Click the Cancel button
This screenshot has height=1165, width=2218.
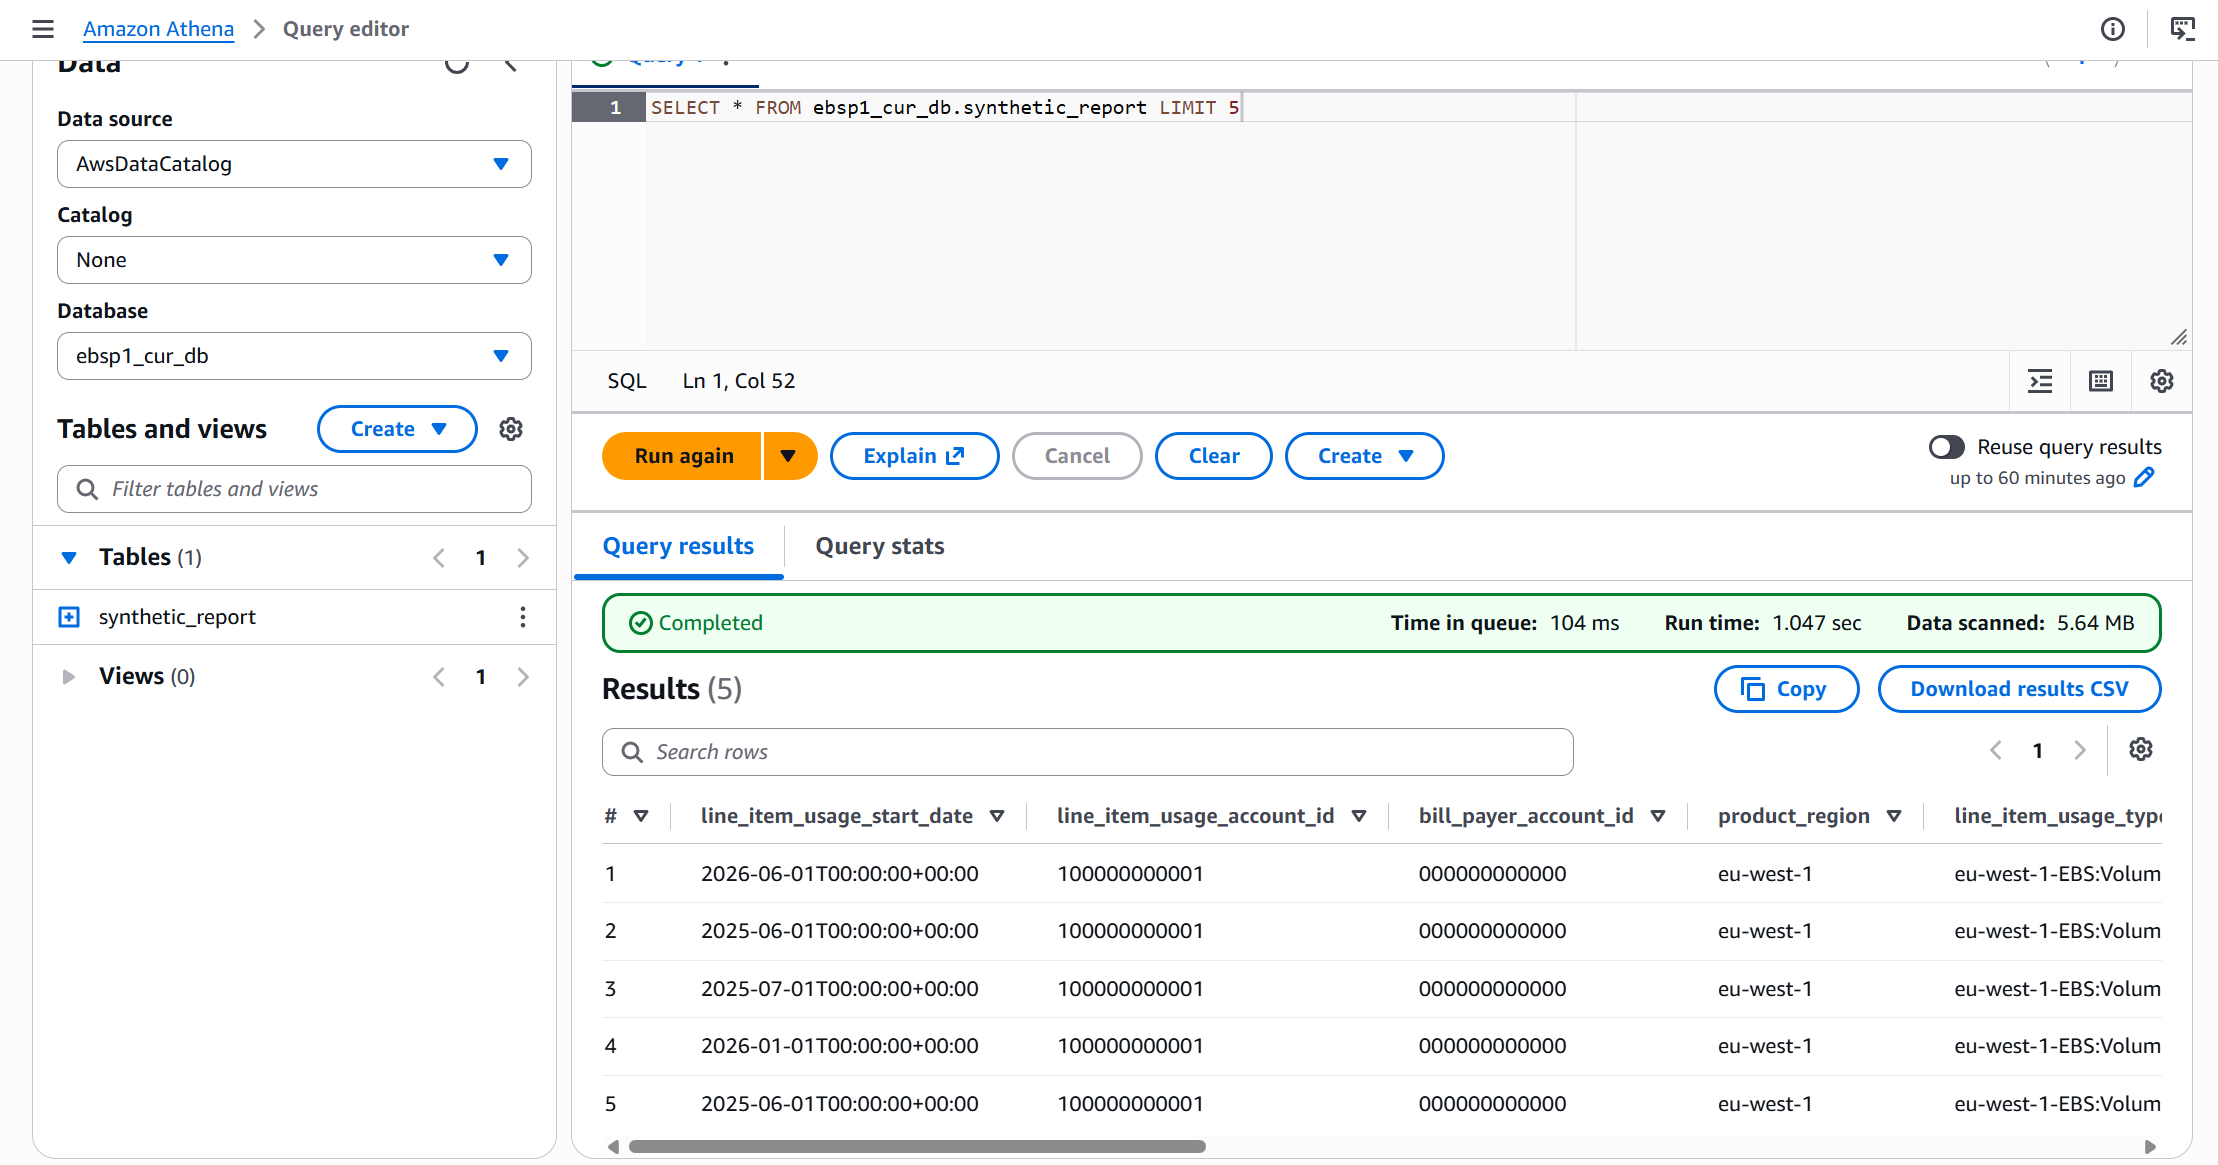click(1077, 456)
